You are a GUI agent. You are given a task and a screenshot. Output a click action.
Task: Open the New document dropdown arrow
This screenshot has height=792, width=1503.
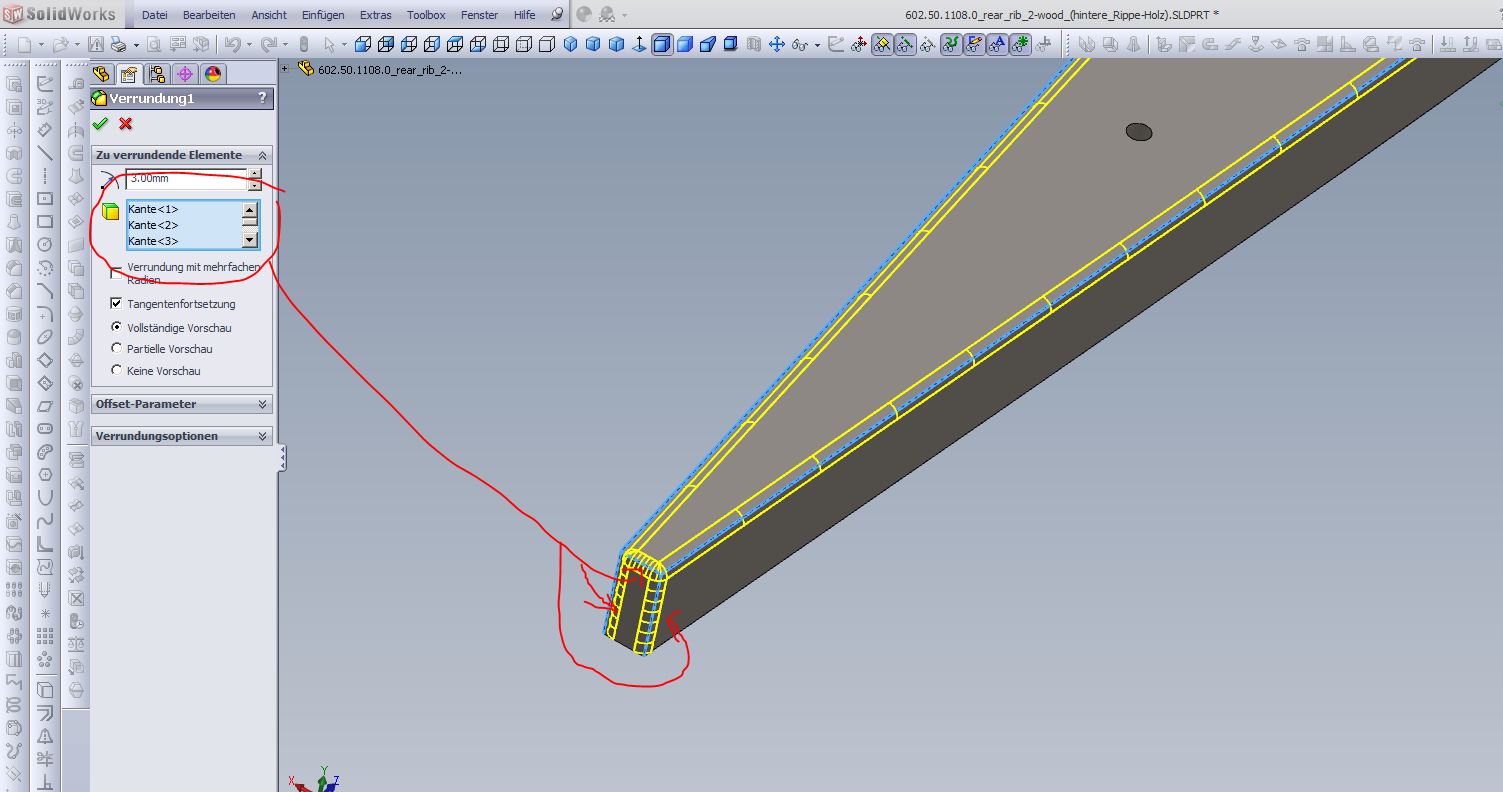point(40,45)
